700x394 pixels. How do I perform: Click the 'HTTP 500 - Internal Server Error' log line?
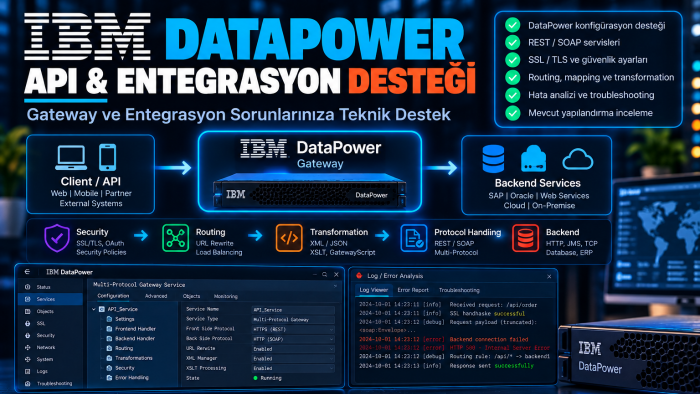(x=454, y=348)
